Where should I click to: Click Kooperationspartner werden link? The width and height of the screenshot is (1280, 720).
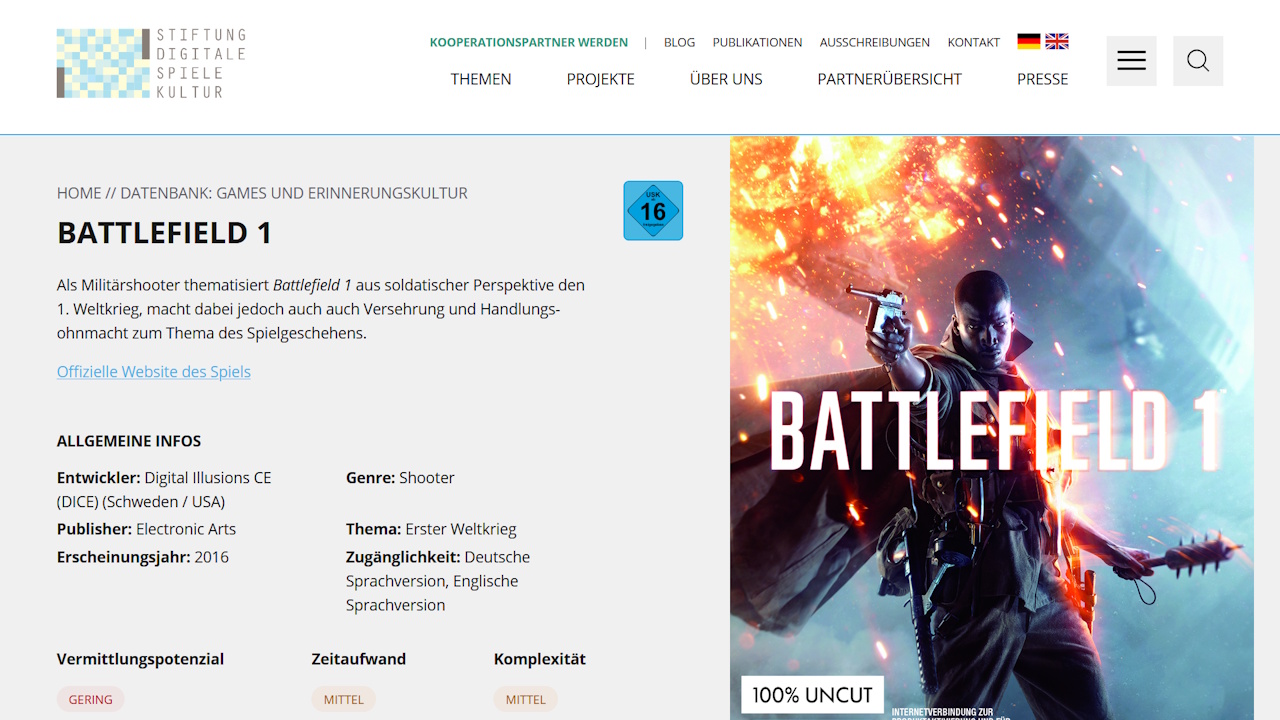[x=529, y=42]
